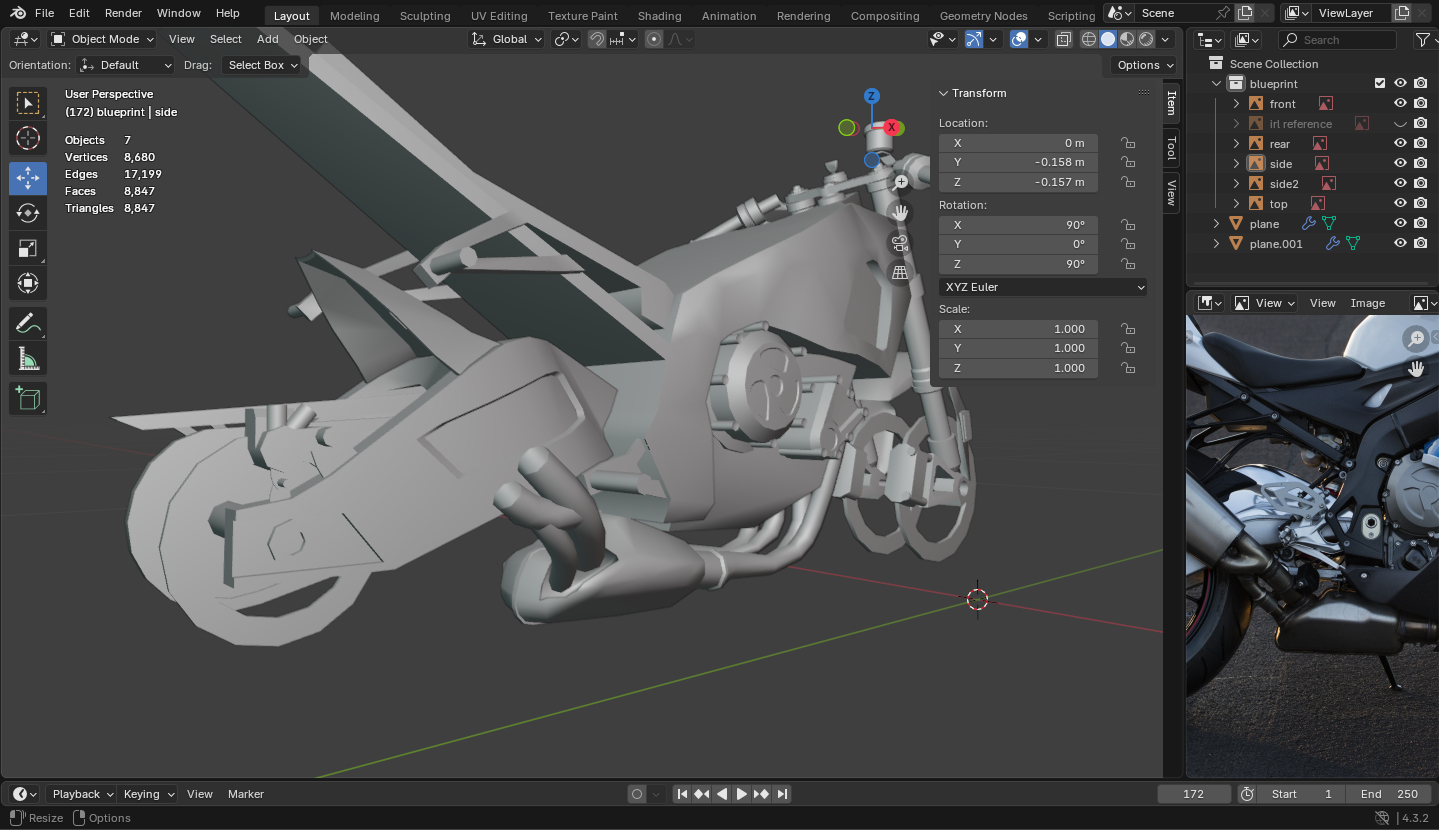
Task: Activate the Rotate tool
Action: (28, 213)
